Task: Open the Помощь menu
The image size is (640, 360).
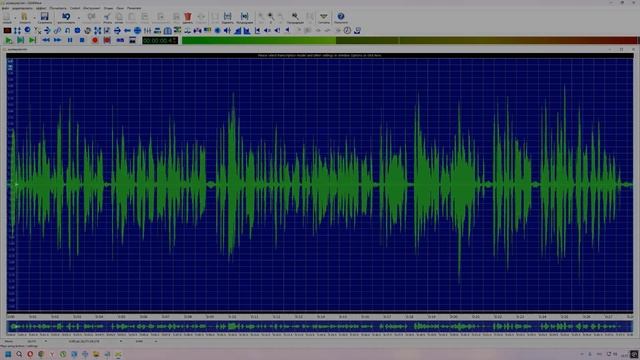Action: point(134,8)
